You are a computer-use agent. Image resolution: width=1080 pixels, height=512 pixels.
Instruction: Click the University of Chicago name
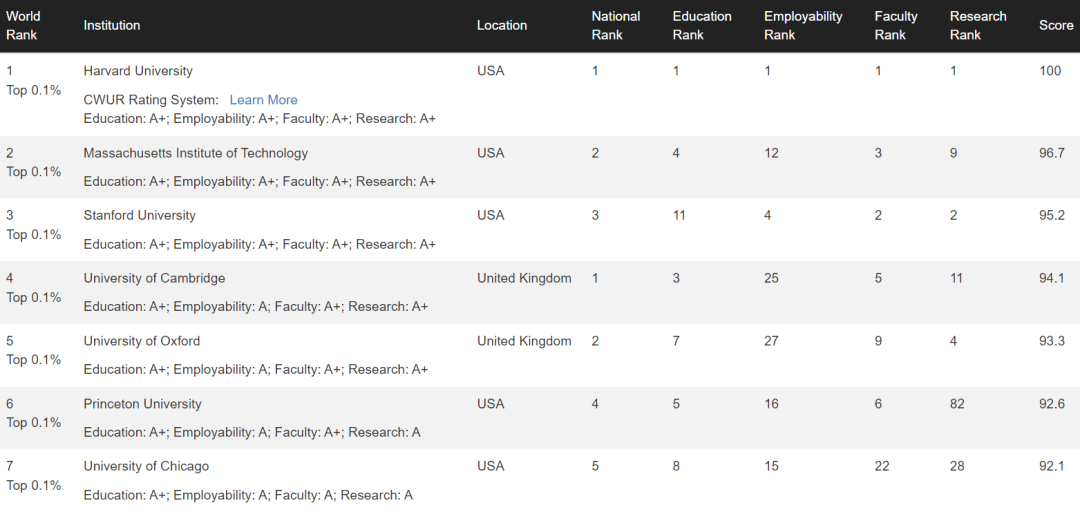click(x=146, y=467)
